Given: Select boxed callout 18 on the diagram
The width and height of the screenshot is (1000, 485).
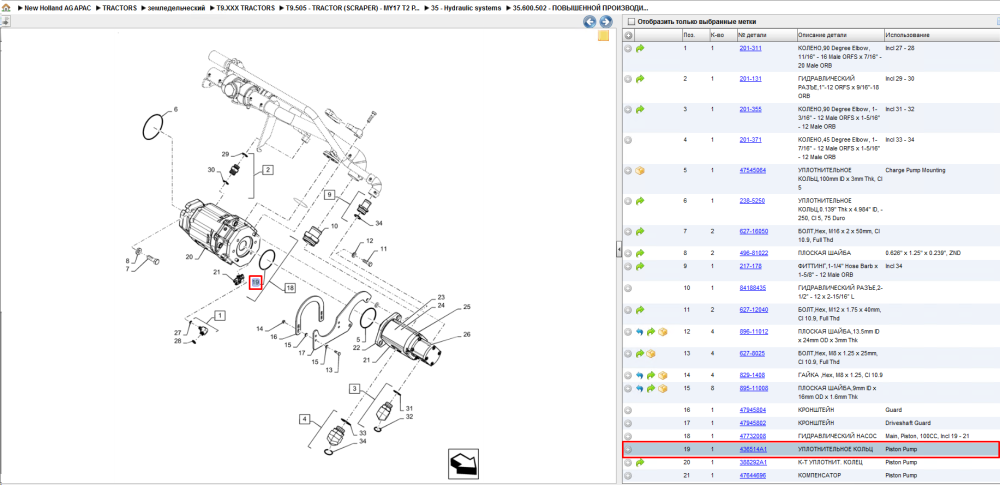Looking at the screenshot, I should (290, 288).
